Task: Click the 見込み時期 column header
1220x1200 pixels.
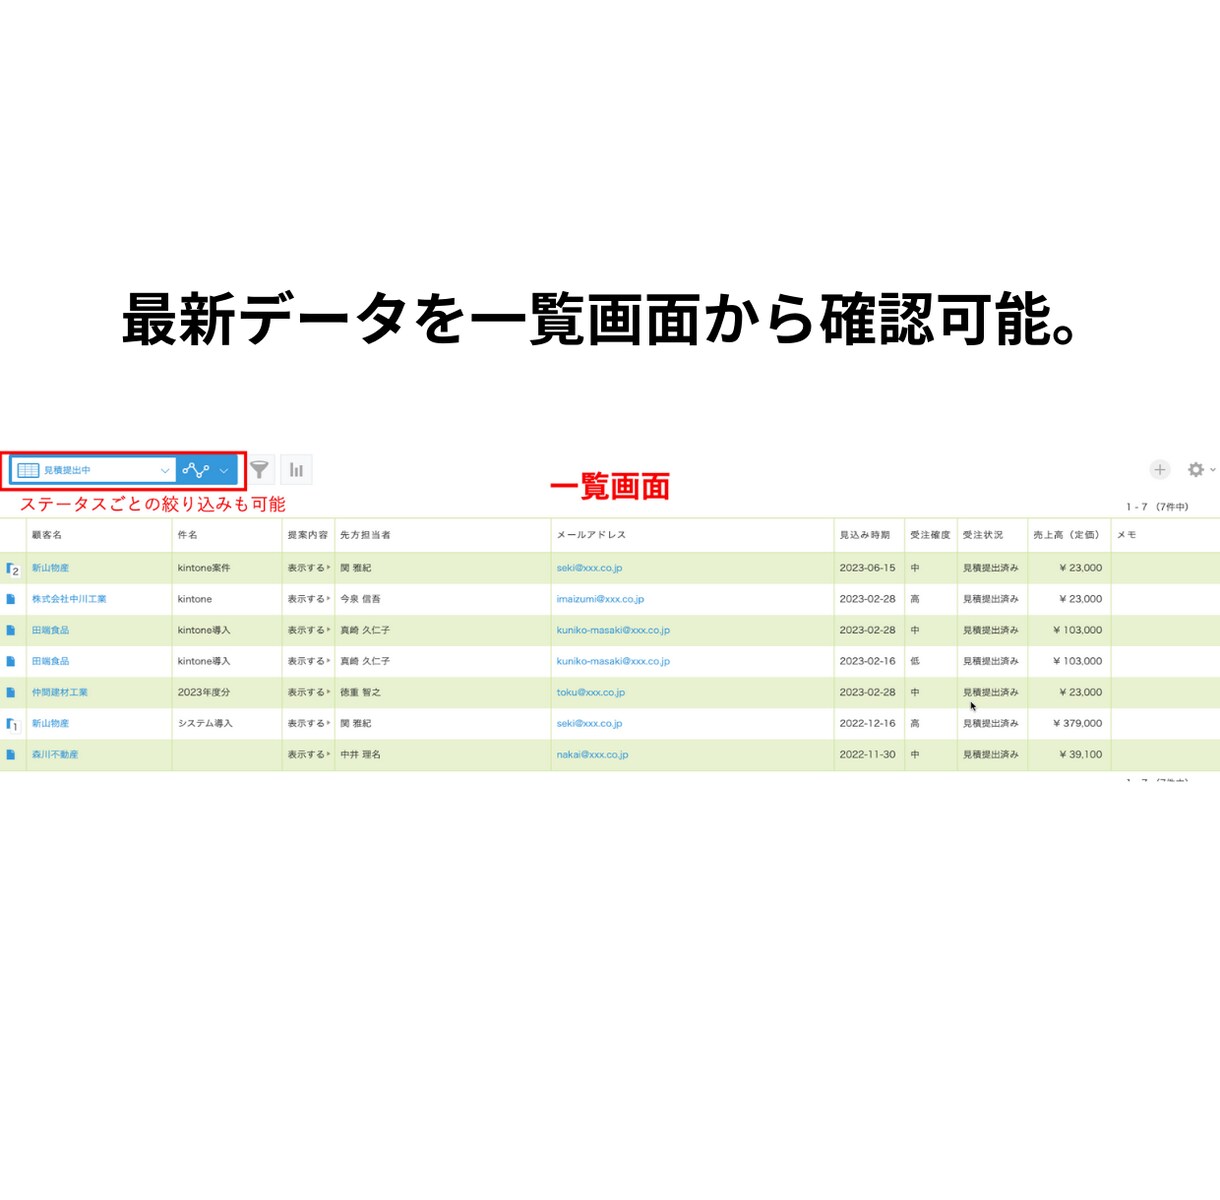Action: tap(865, 535)
